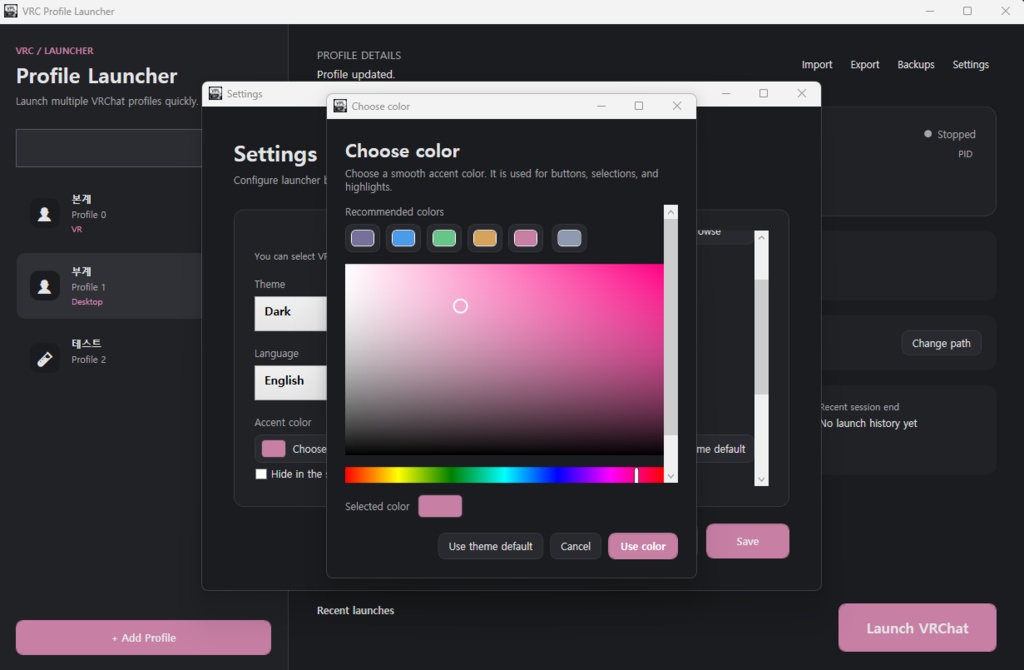Click the purple recommended color swatch
This screenshot has width=1024, height=670.
pos(362,238)
